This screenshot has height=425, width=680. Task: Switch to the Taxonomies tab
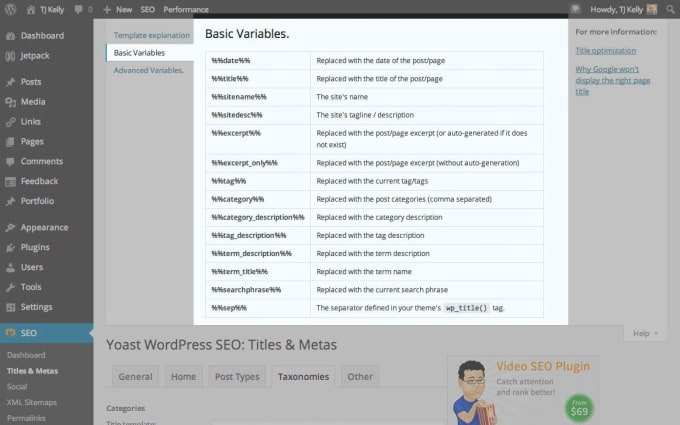coord(304,376)
